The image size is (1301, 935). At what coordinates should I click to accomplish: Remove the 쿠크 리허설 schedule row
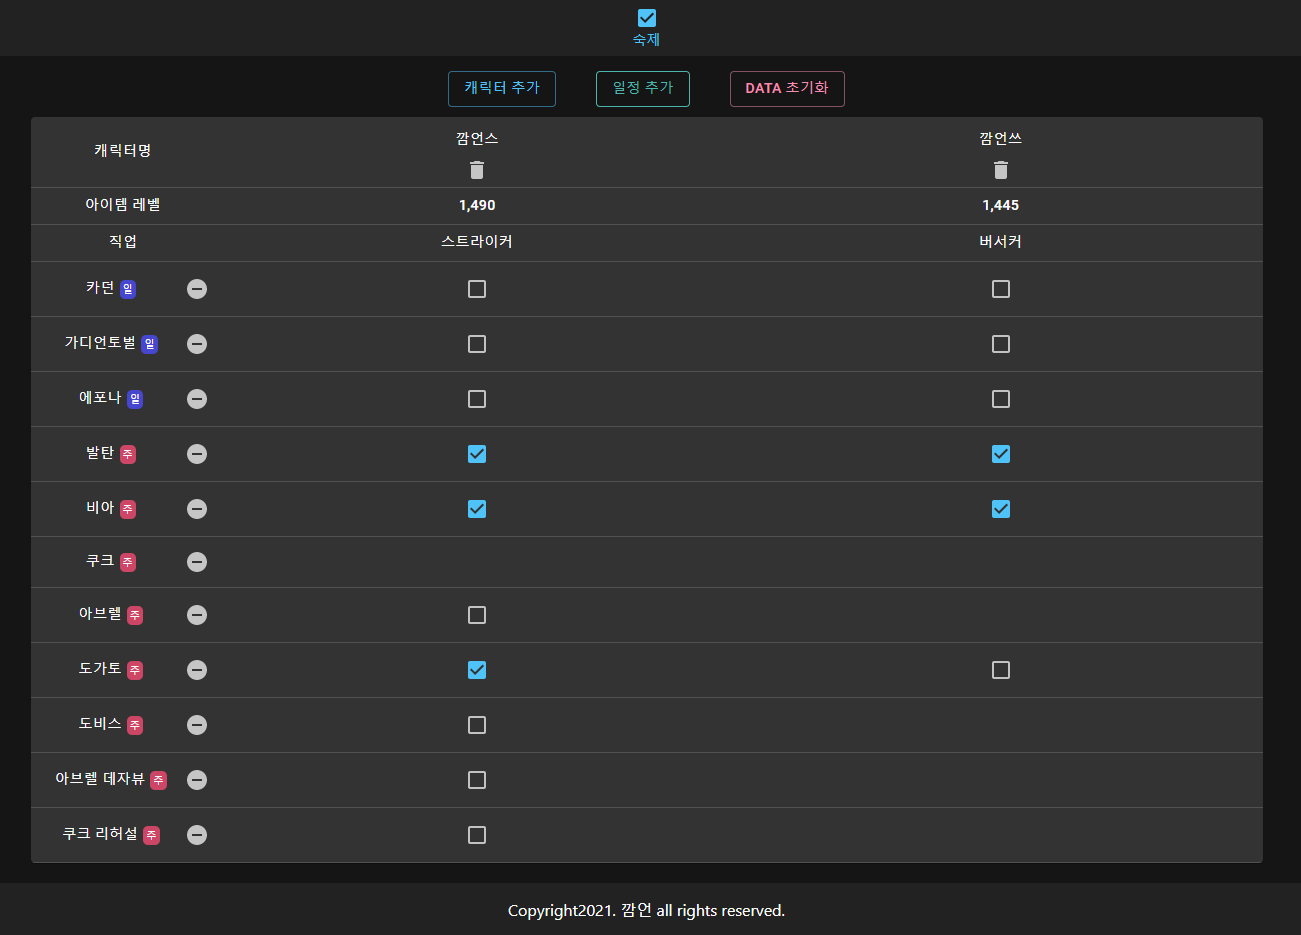[197, 835]
